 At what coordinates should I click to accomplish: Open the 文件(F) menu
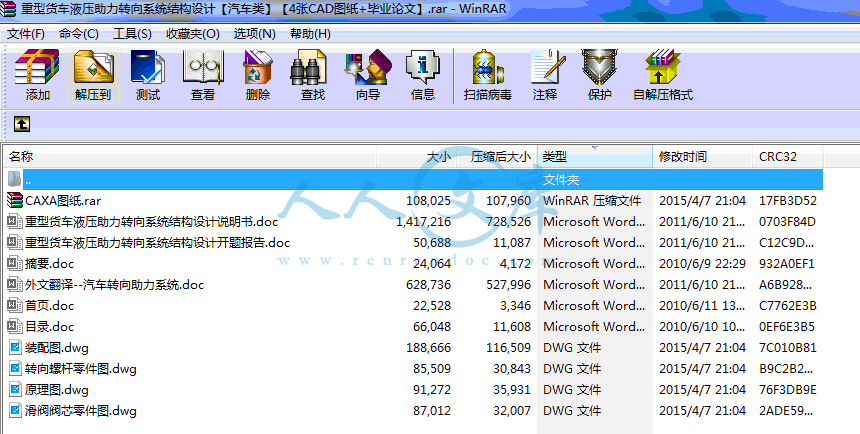tap(26, 34)
